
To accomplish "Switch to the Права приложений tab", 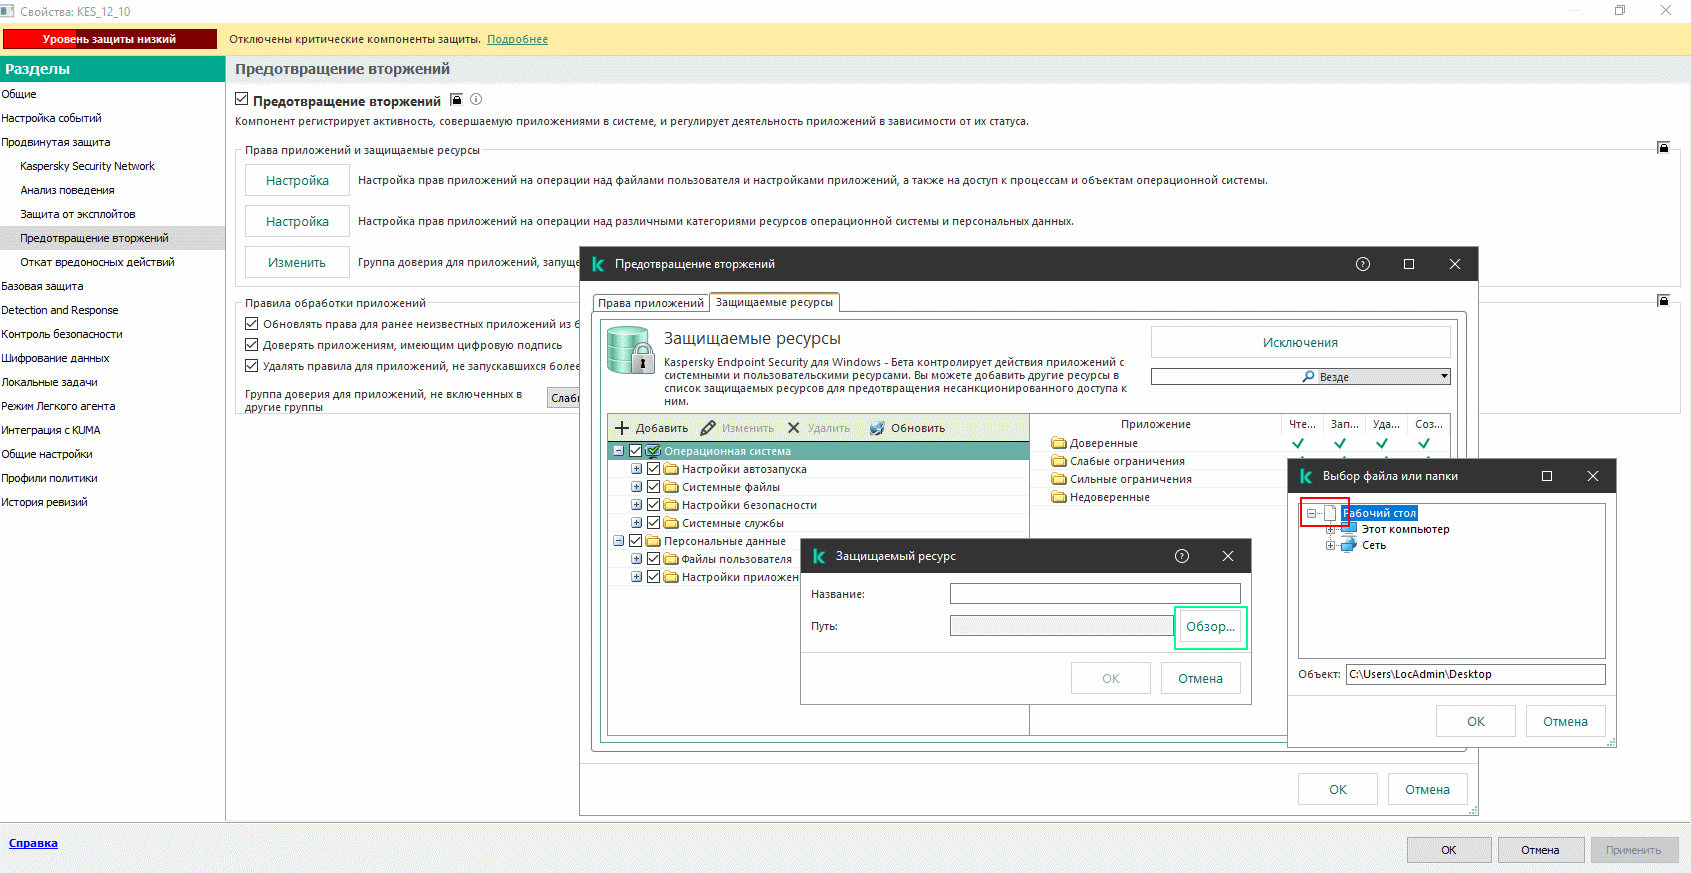I will [x=651, y=303].
